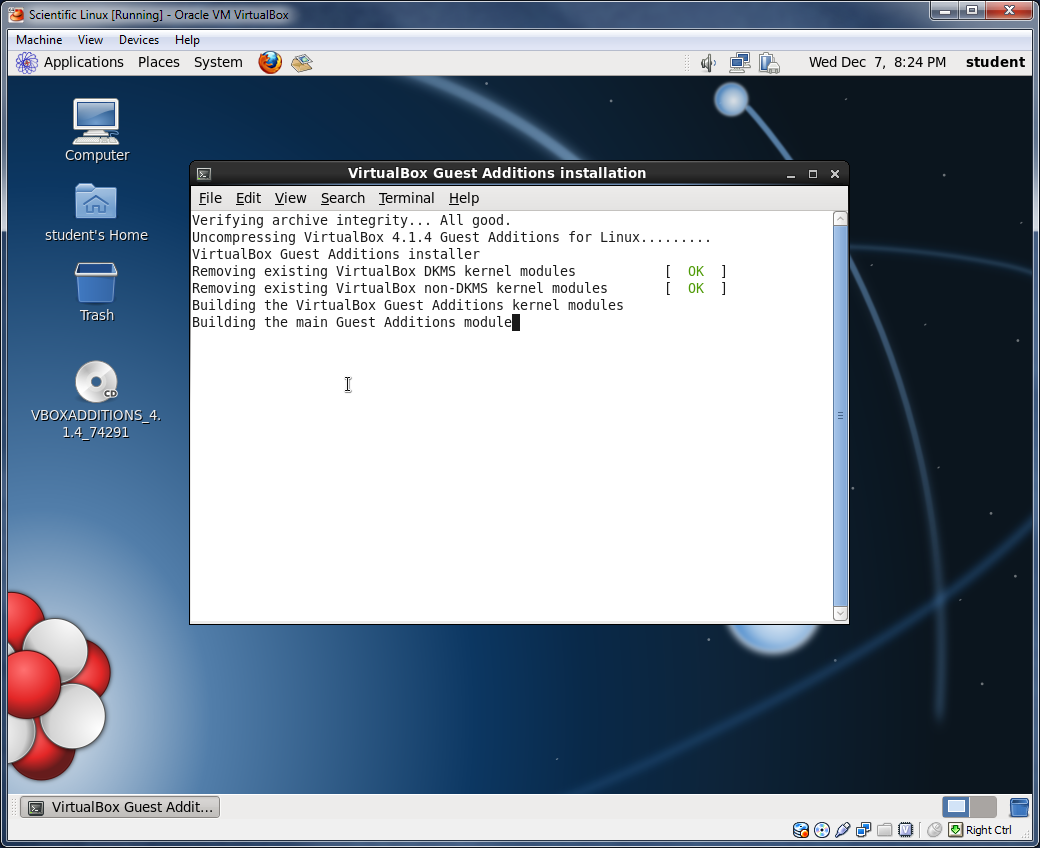
Task: Click the virtualization chip indicator in VirtualBox status bar
Action: click(x=905, y=829)
